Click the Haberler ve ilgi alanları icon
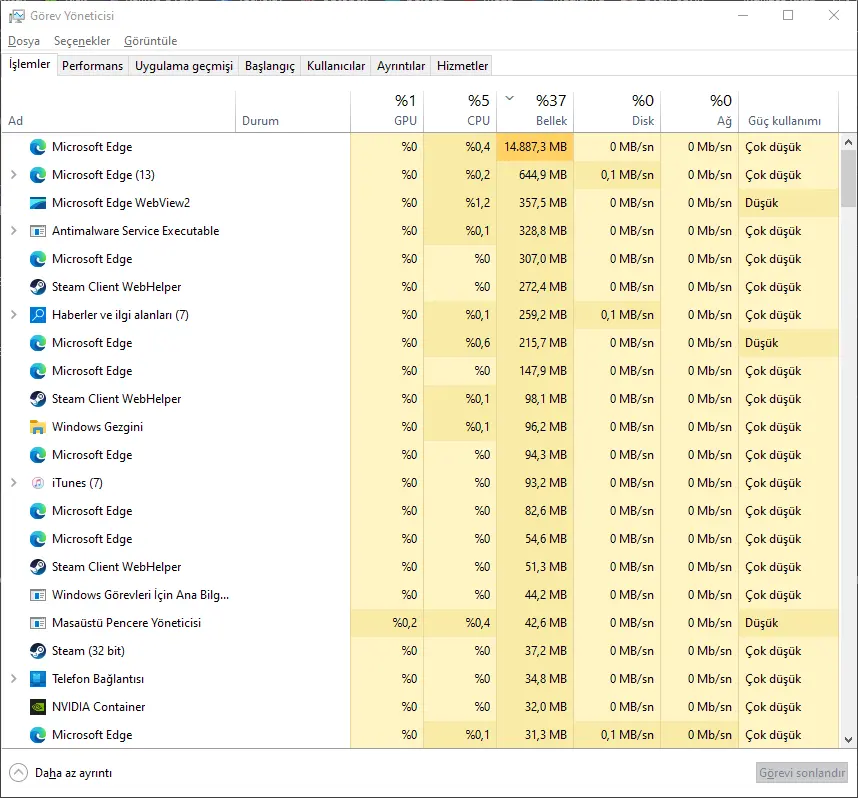Screen dimensions: 858x798 (x=38, y=315)
